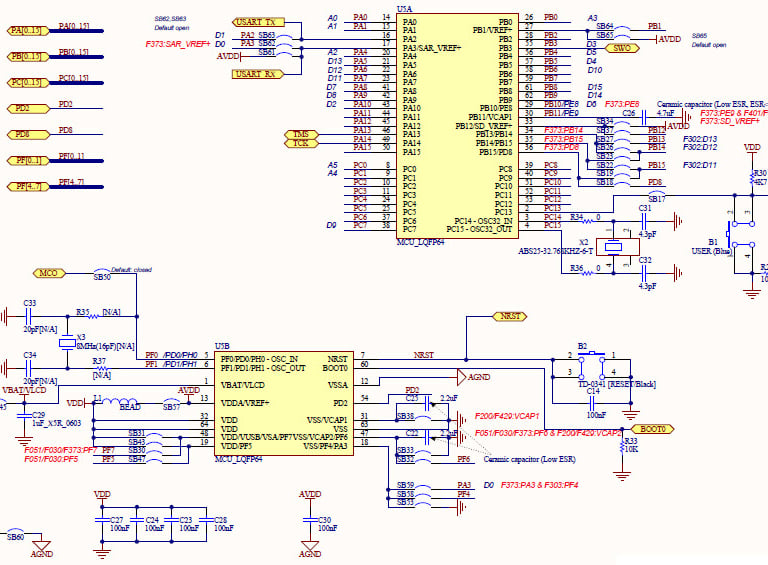Click the SWO port symbol

coord(622,48)
